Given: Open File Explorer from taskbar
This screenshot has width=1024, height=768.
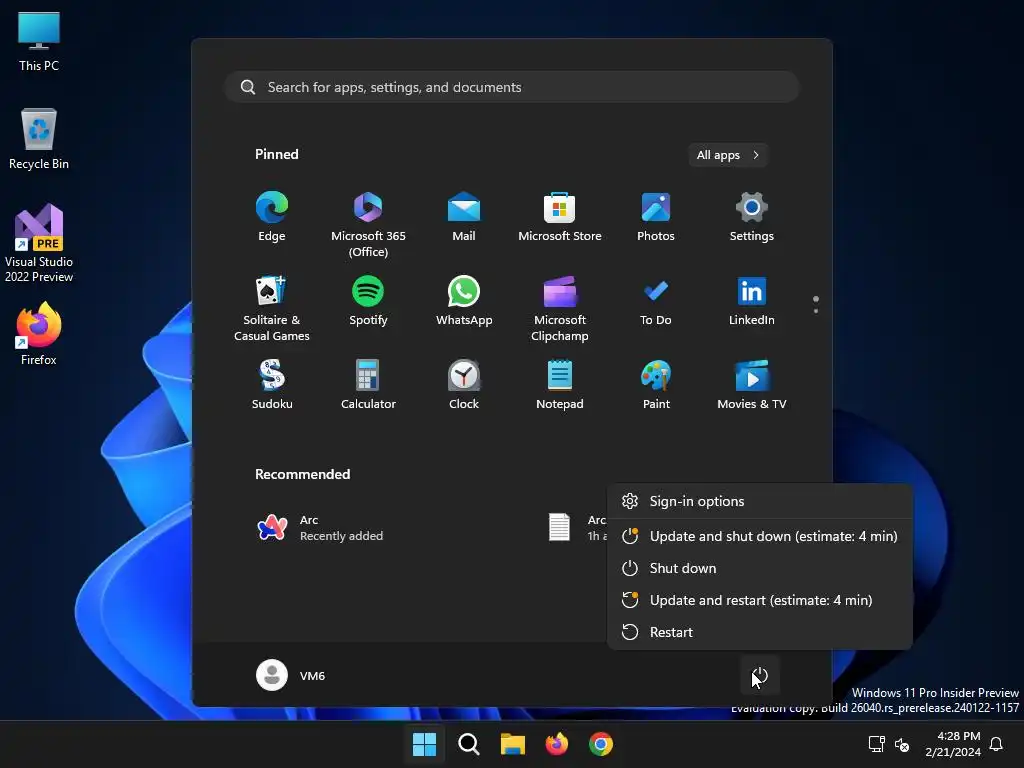Looking at the screenshot, I should (513, 744).
